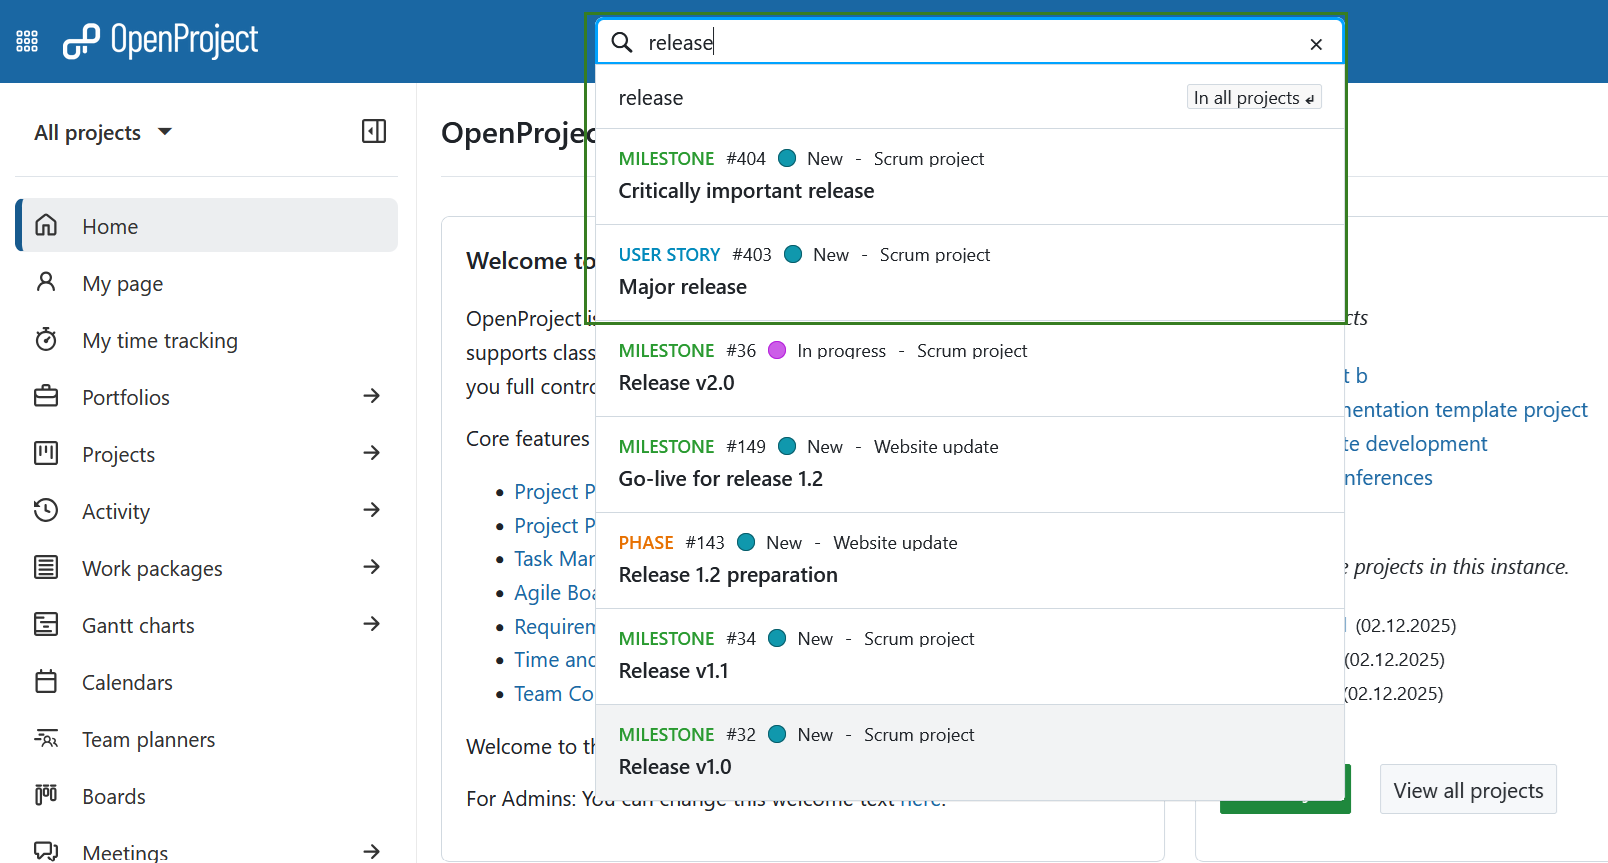The image size is (1608, 863).
Task: Open result 'Release 1.2 preparation' phase
Action: [970, 560]
